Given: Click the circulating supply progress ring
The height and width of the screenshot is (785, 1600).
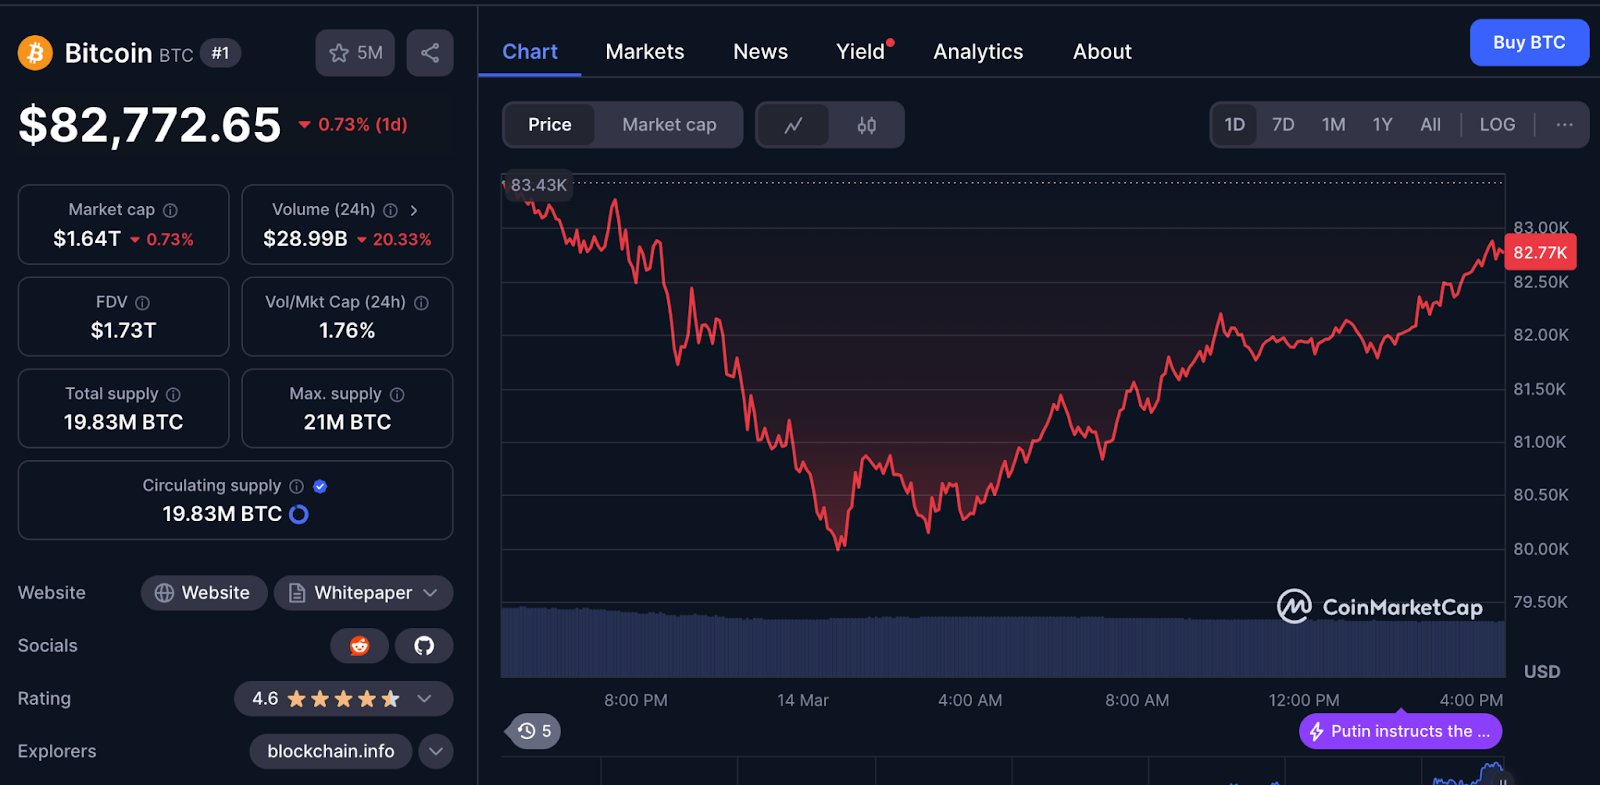Looking at the screenshot, I should [299, 514].
